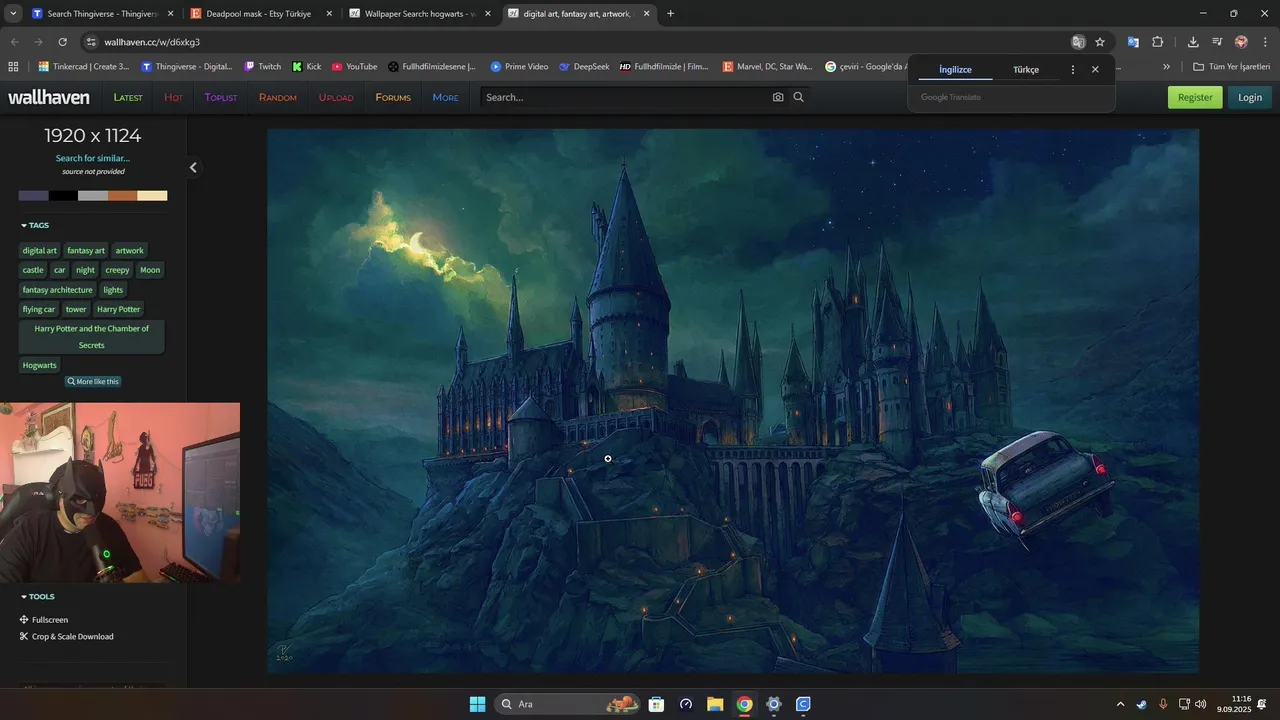Viewport: 1280px width, 720px height.
Task: Click the wallhaven logo
Action: tap(49, 97)
